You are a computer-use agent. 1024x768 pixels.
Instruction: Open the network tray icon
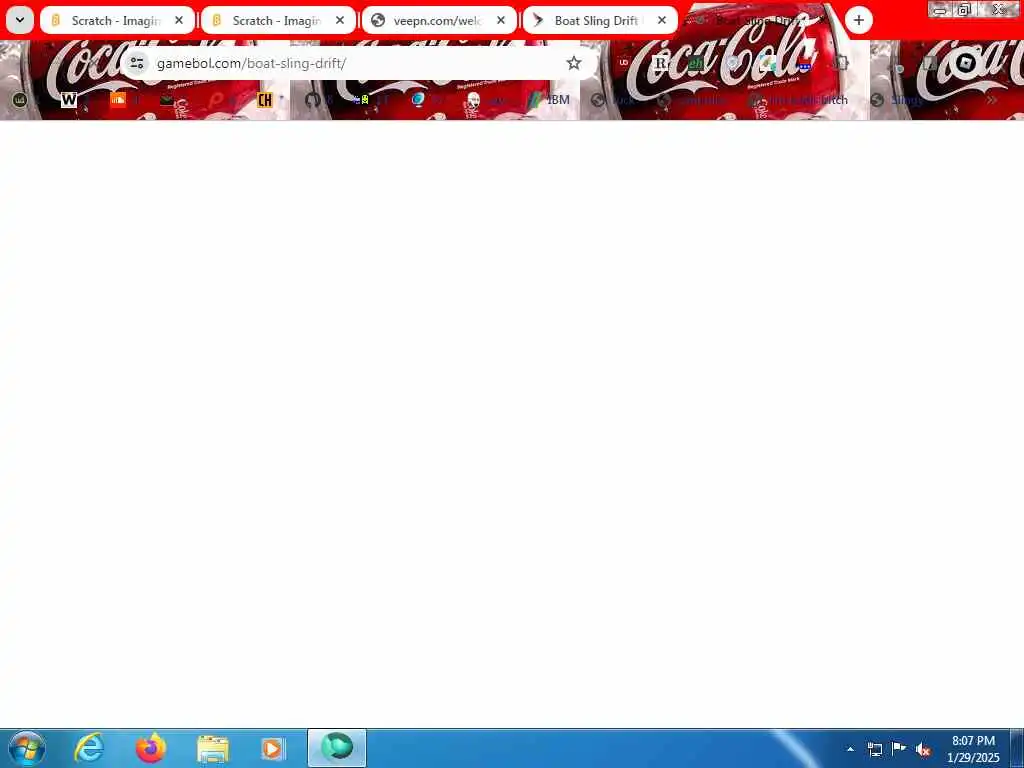click(x=874, y=749)
